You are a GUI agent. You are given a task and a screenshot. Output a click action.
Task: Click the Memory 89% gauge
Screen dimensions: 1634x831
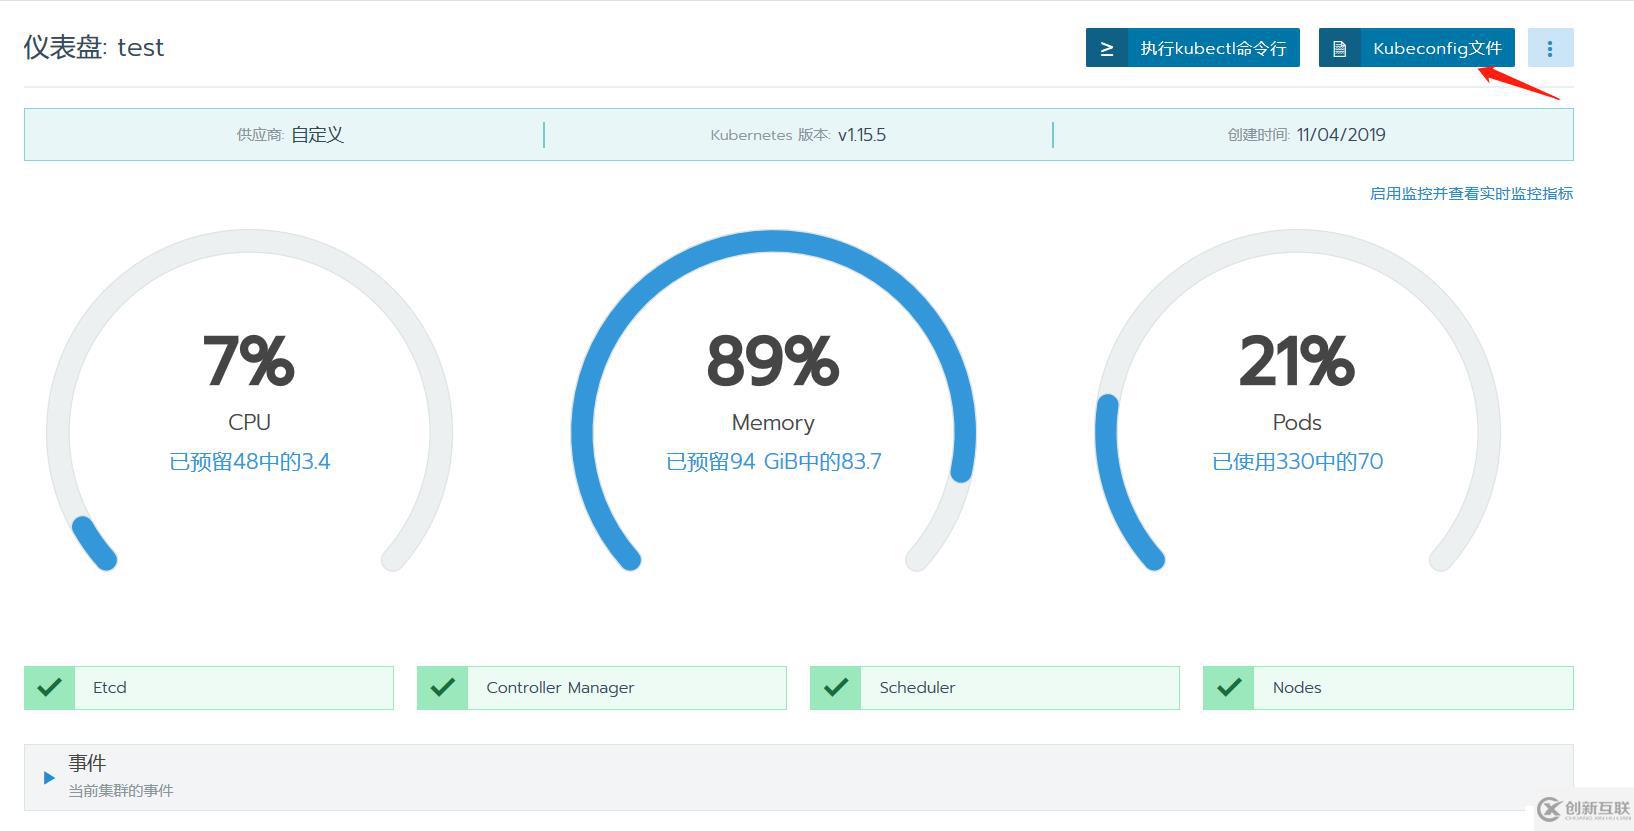pos(773,400)
